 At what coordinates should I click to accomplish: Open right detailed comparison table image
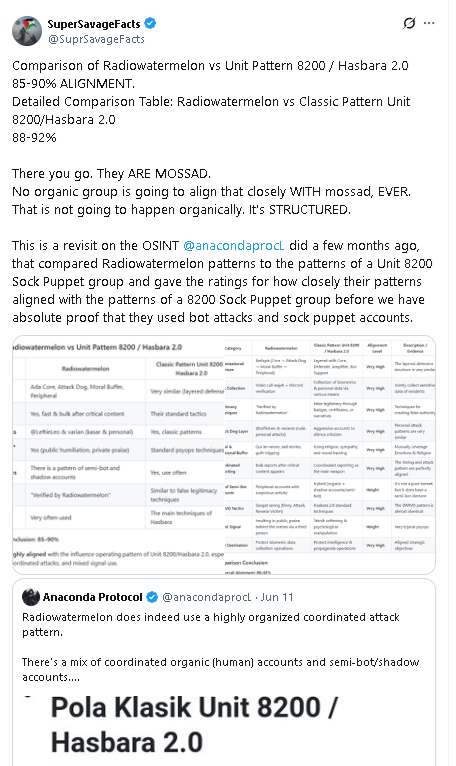[330, 455]
